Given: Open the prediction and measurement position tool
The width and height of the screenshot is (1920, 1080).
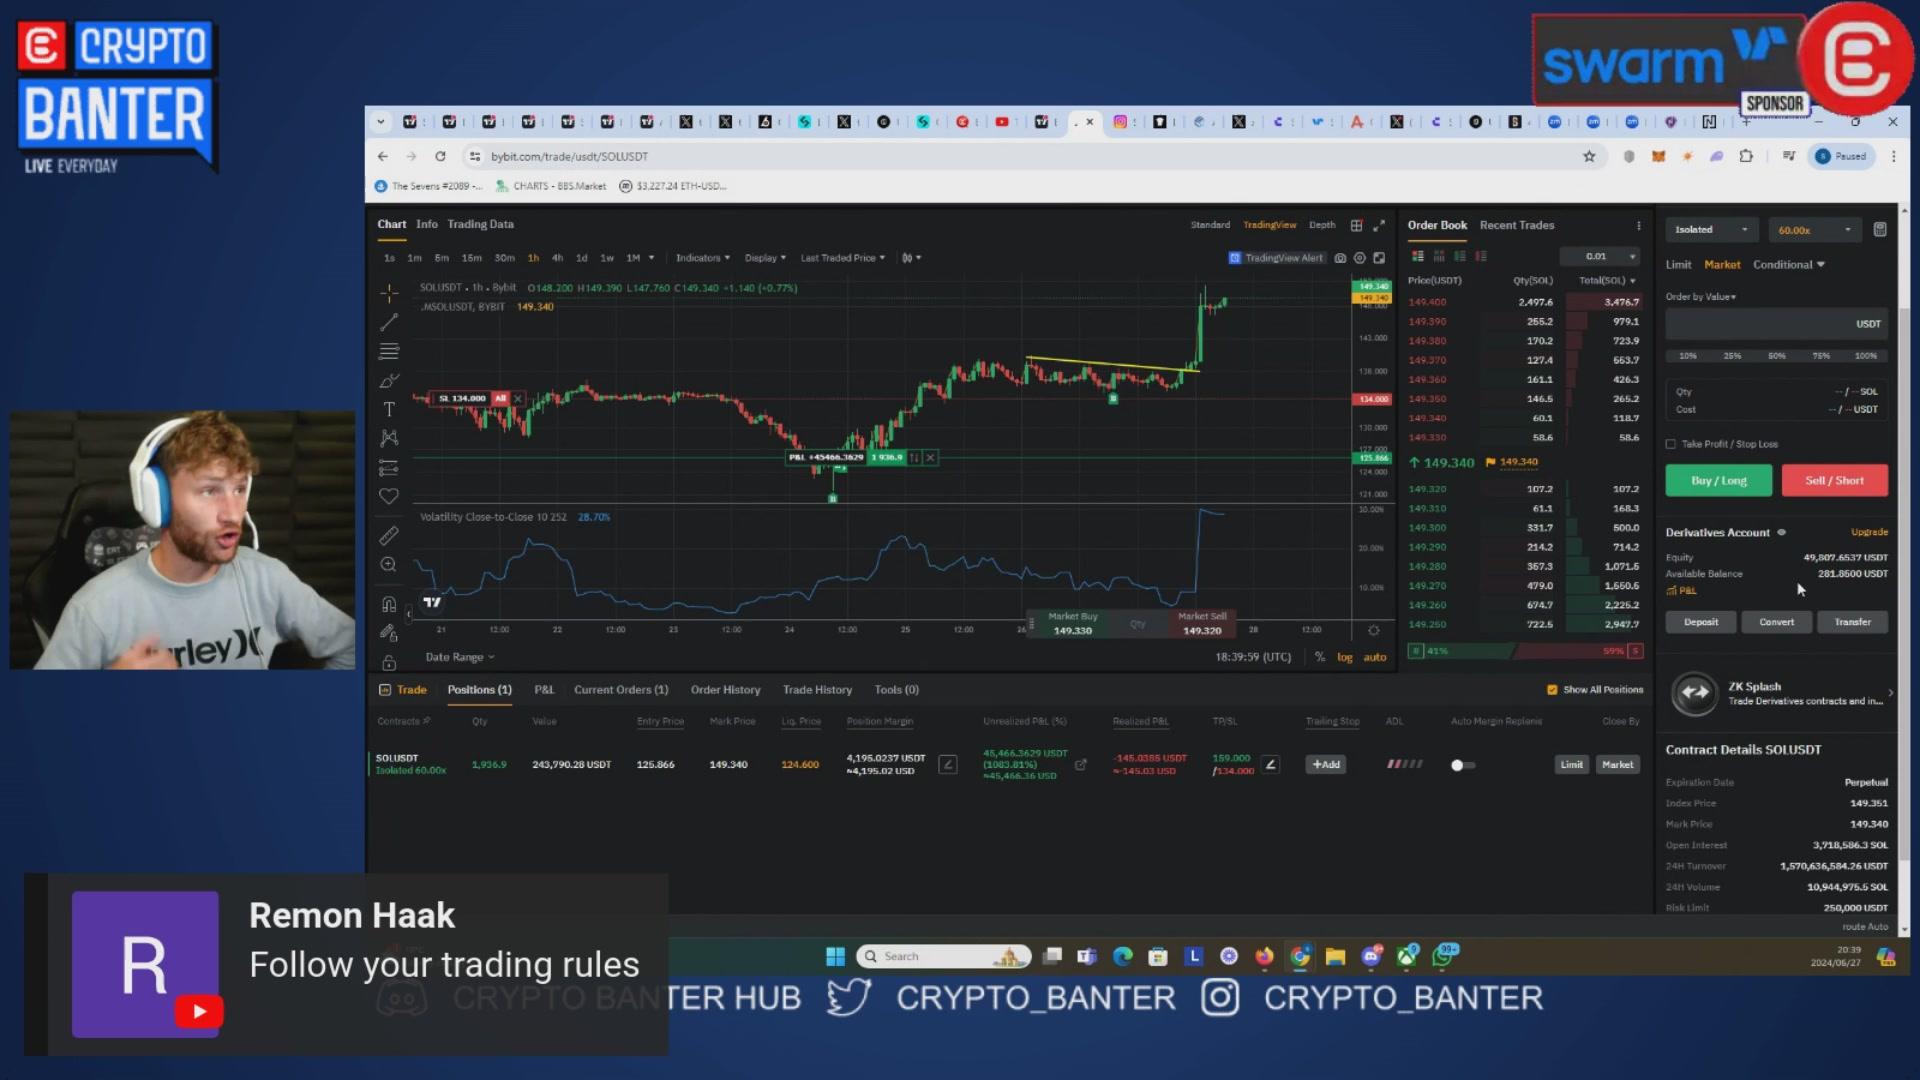Looking at the screenshot, I should (389, 468).
